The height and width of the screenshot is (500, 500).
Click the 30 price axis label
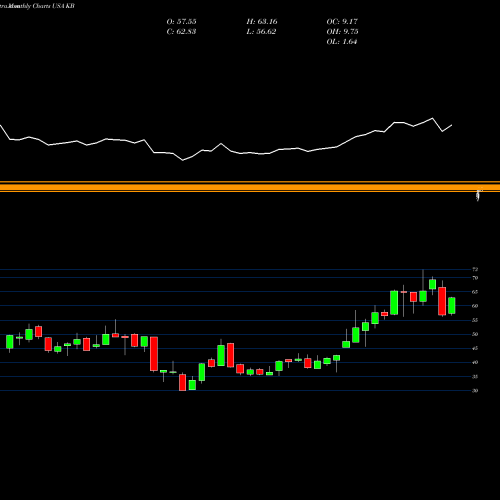point(475,391)
